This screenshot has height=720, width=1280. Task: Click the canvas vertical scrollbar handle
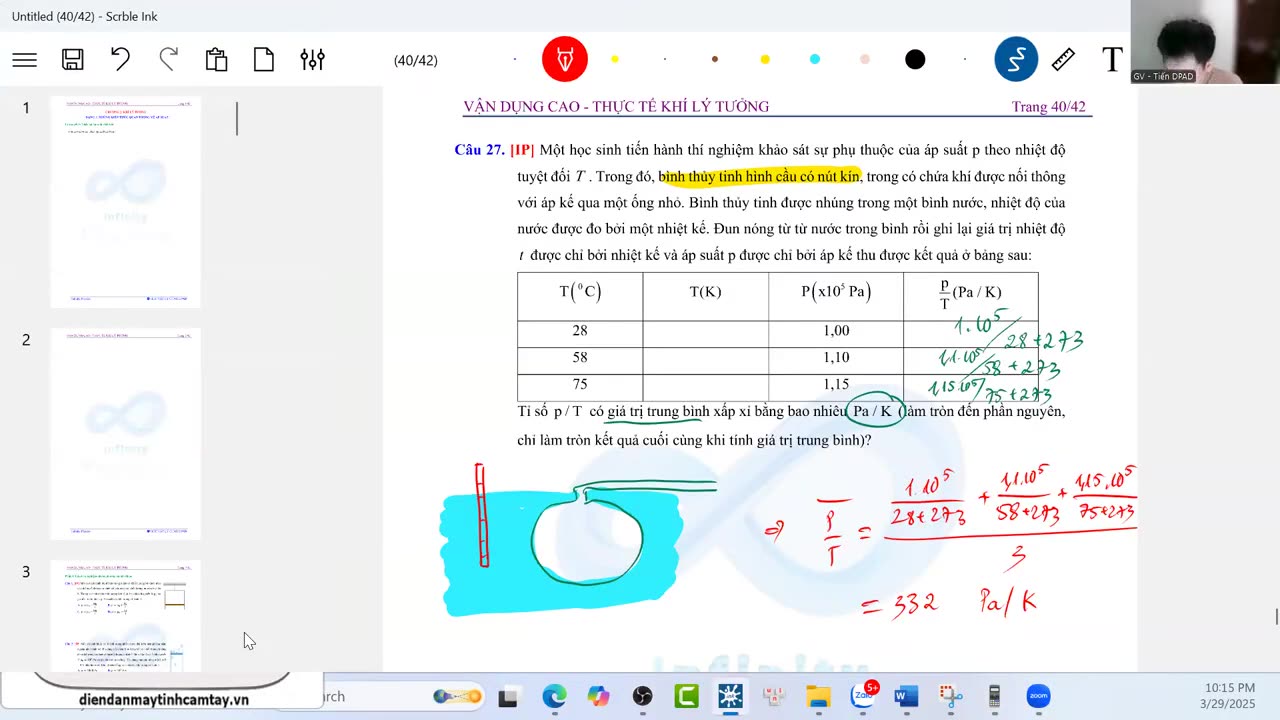(1276, 616)
